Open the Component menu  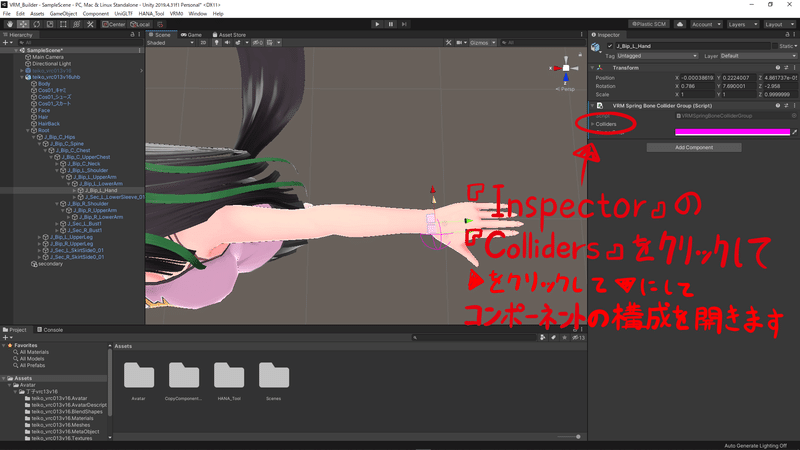point(95,14)
